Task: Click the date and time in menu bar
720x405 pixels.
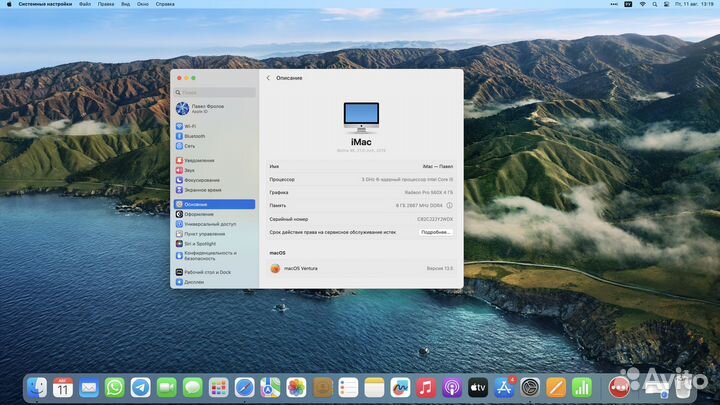Action: pyautogui.click(x=694, y=4)
